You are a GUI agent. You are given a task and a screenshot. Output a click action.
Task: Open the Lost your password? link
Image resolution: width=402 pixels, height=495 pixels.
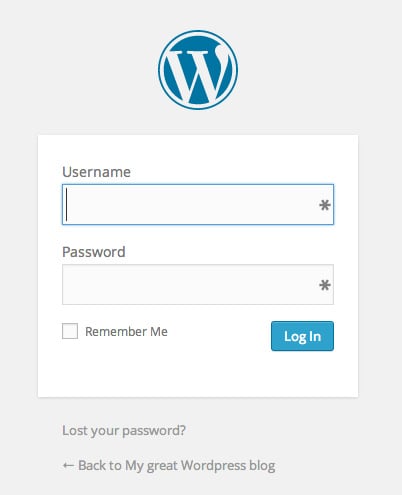coord(124,431)
